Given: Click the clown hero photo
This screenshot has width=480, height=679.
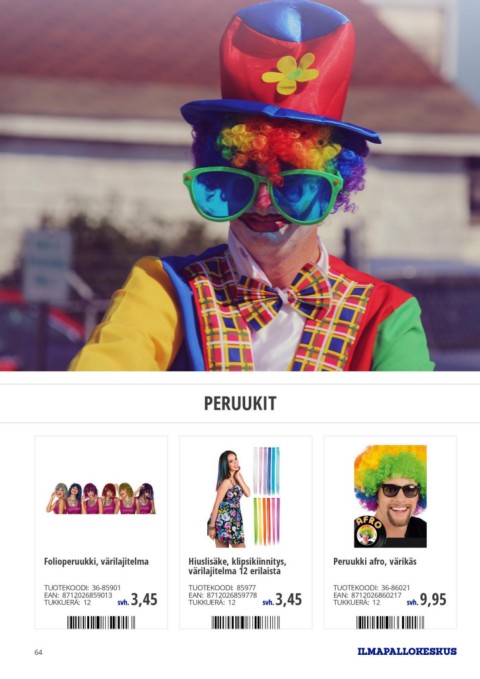Looking at the screenshot, I should click(240, 185).
